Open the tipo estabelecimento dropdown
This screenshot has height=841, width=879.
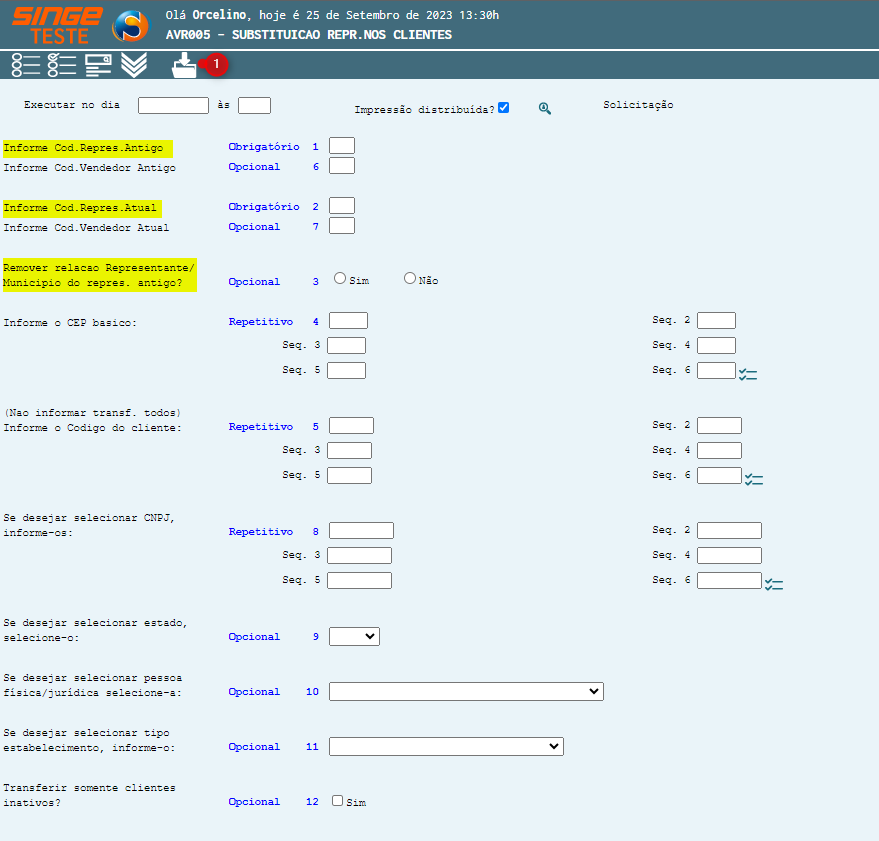click(446, 746)
